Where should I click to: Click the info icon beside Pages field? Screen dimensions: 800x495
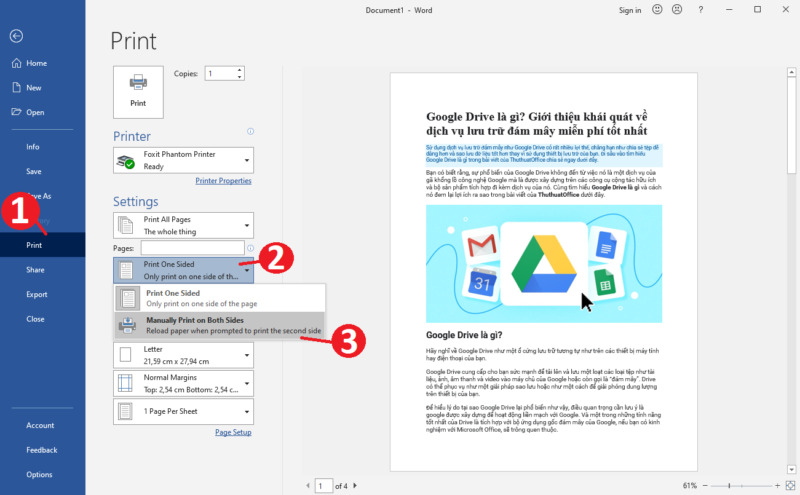(250, 247)
